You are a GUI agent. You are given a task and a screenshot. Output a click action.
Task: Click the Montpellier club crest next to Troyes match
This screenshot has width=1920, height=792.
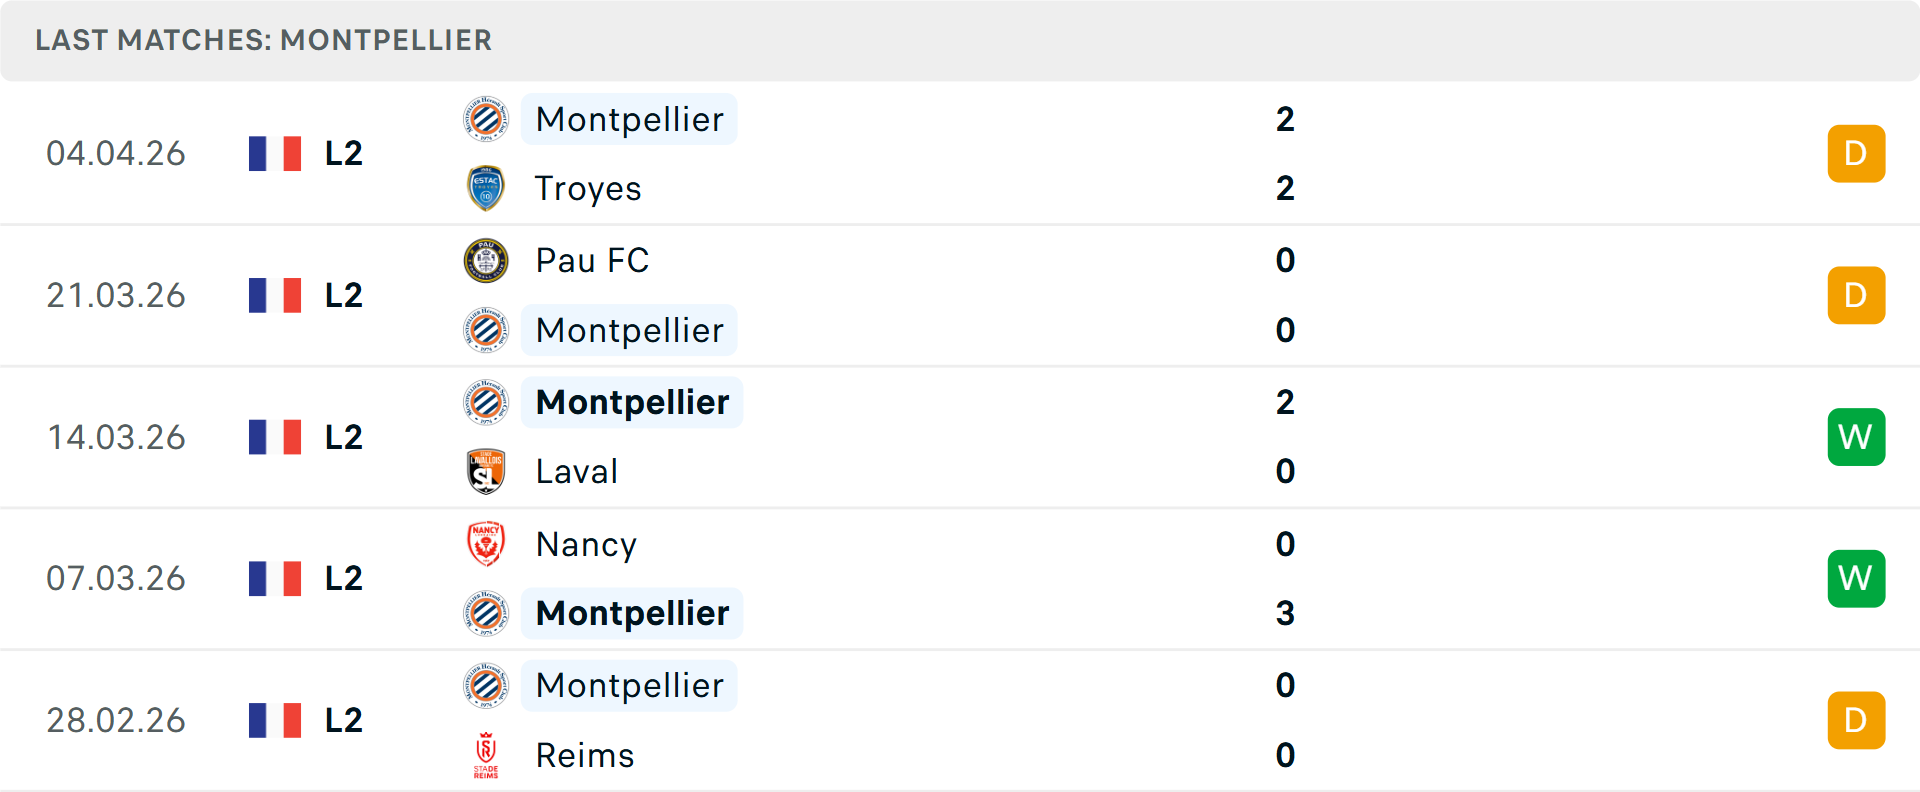pos(486,118)
